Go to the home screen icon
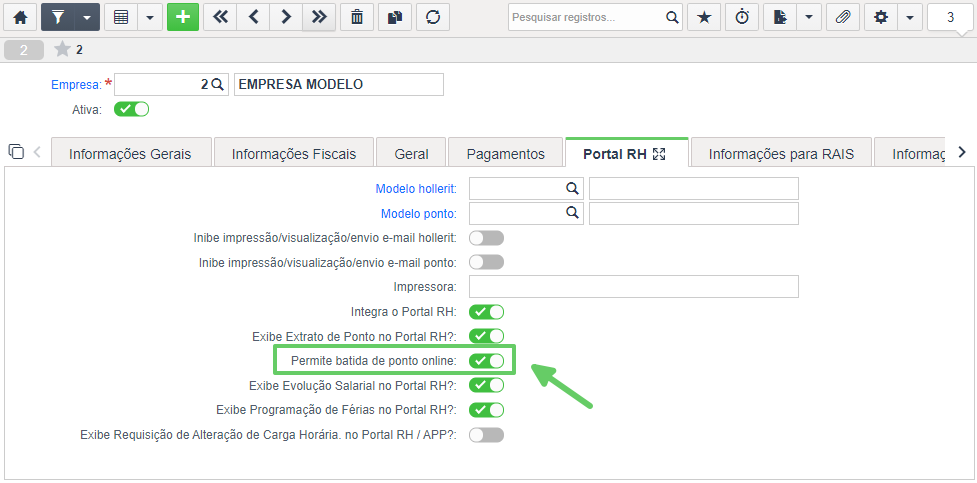The image size is (977, 483). [x=20, y=17]
